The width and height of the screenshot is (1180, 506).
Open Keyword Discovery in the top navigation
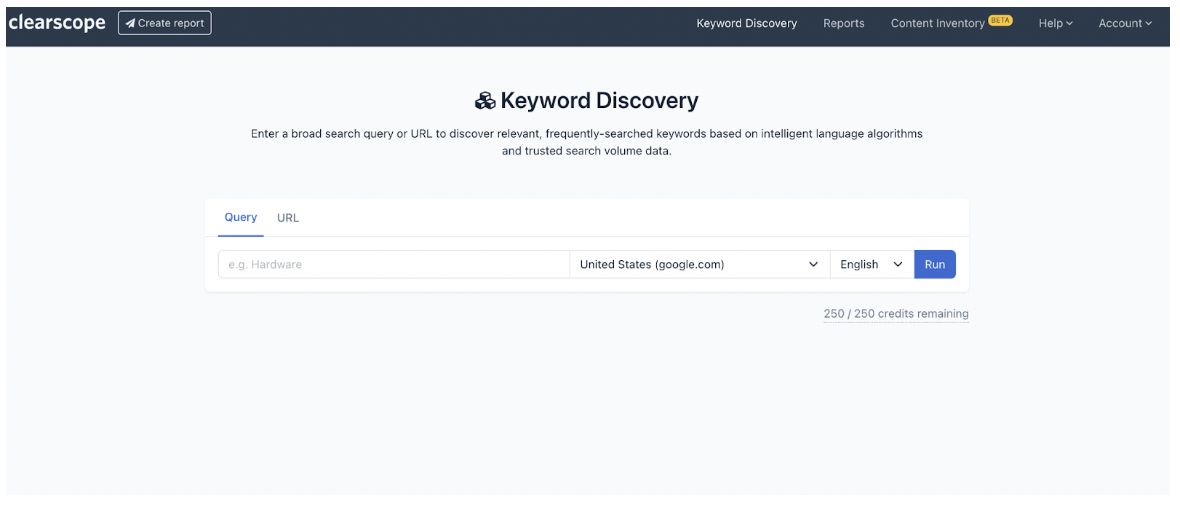(x=747, y=23)
